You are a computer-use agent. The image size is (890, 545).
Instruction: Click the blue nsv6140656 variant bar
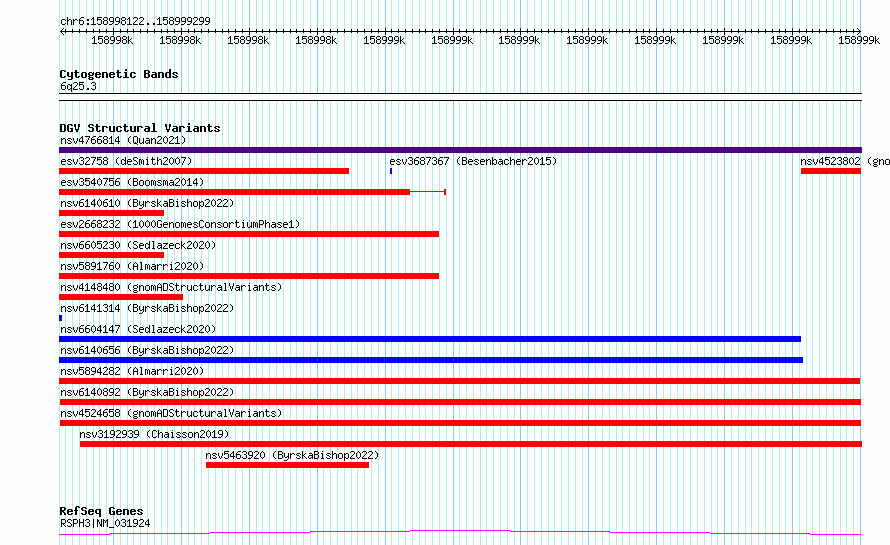(x=431, y=360)
